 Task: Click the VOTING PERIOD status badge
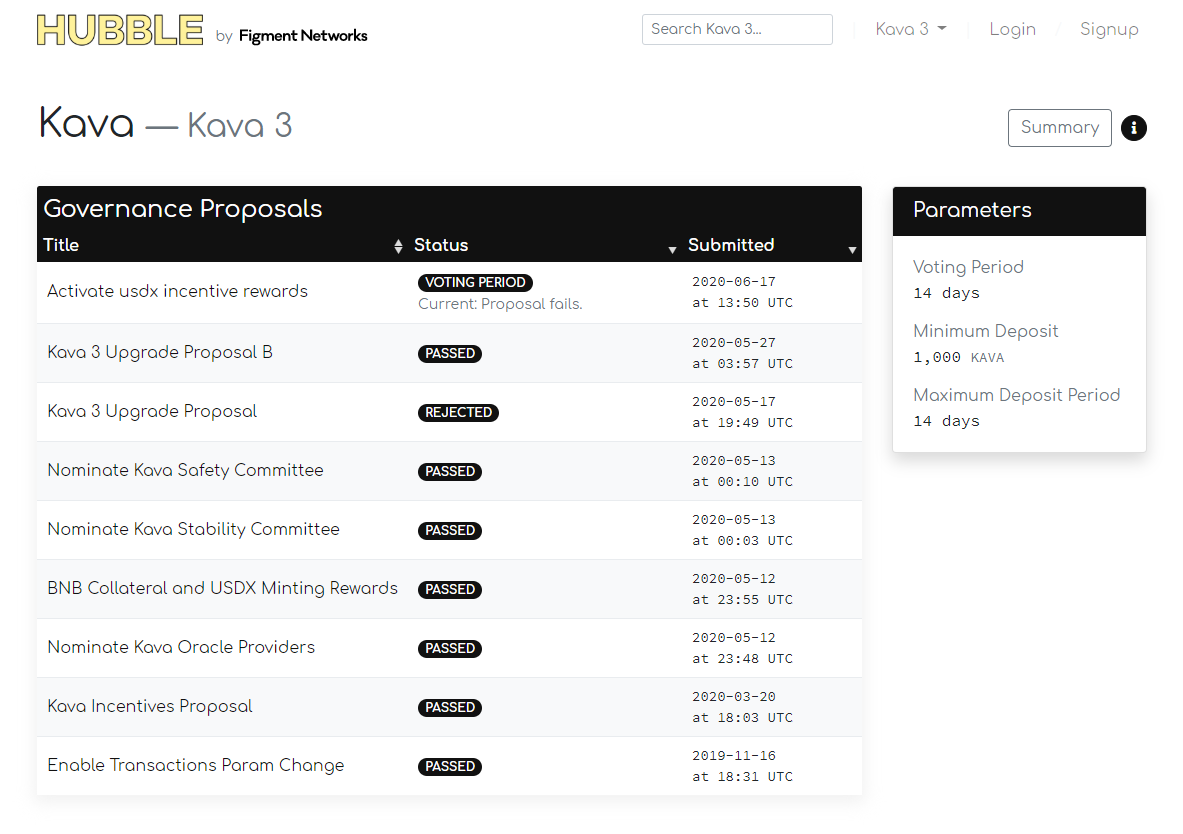click(475, 282)
